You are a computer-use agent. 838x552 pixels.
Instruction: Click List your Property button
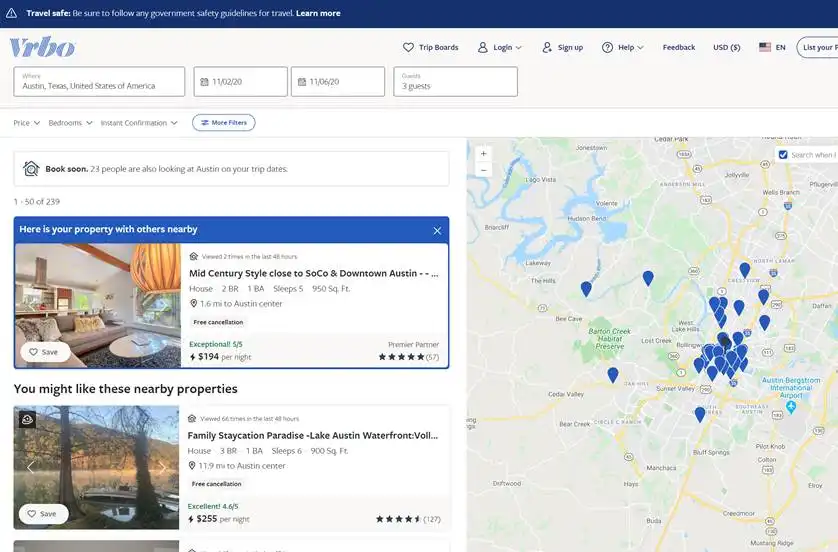[817, 47]
